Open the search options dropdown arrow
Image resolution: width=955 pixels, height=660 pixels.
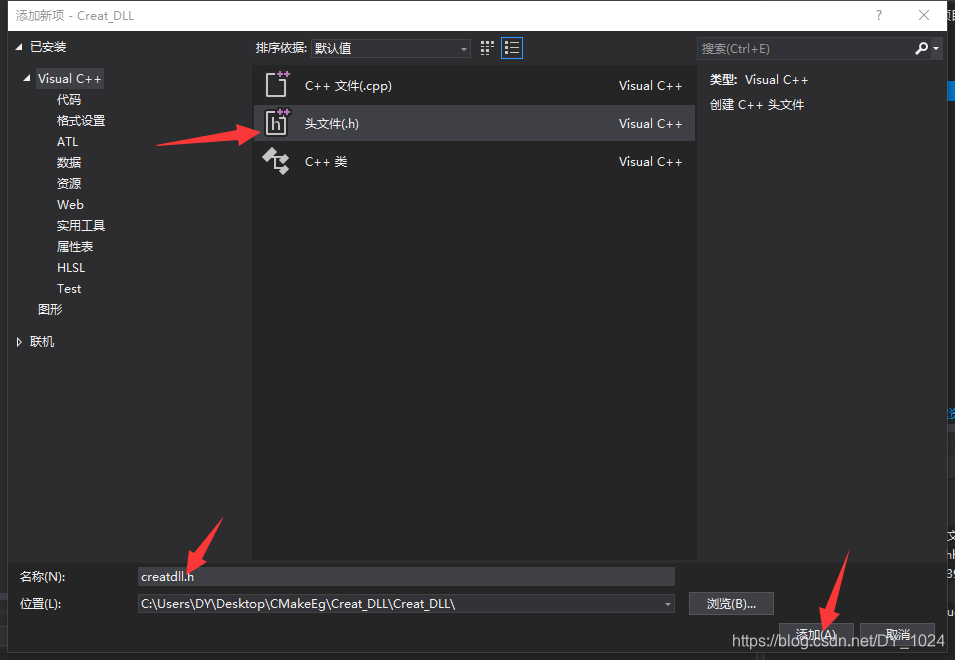tap(936, 48)
